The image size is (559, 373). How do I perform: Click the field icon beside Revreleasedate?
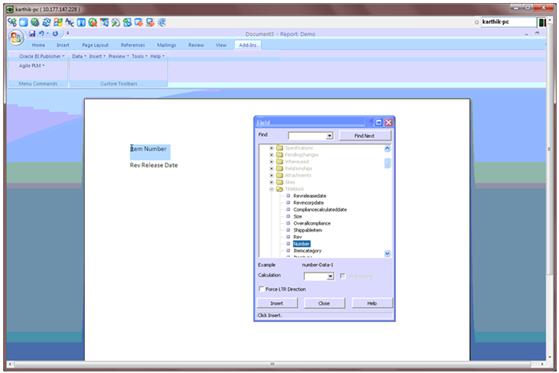(288, 196)
